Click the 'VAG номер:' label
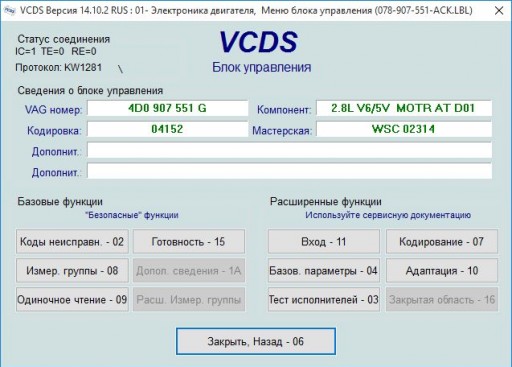512x367 pixels. [53, 110]
